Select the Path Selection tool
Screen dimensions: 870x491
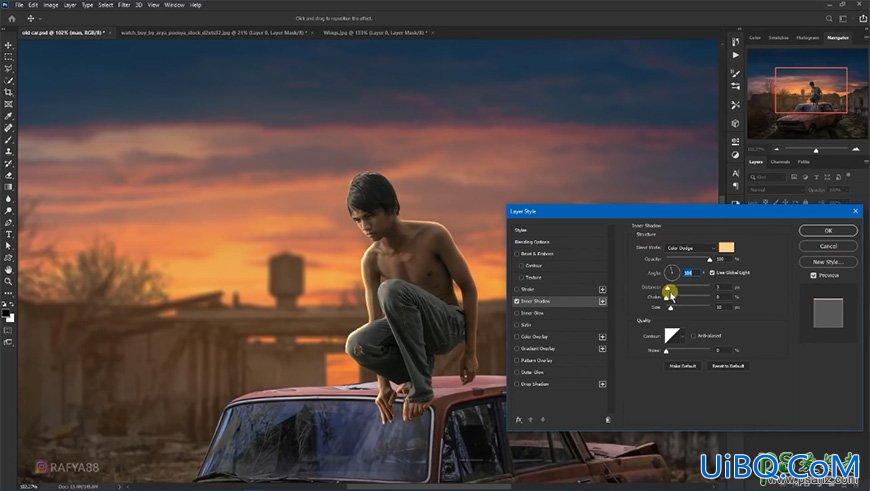click(8, 246)
